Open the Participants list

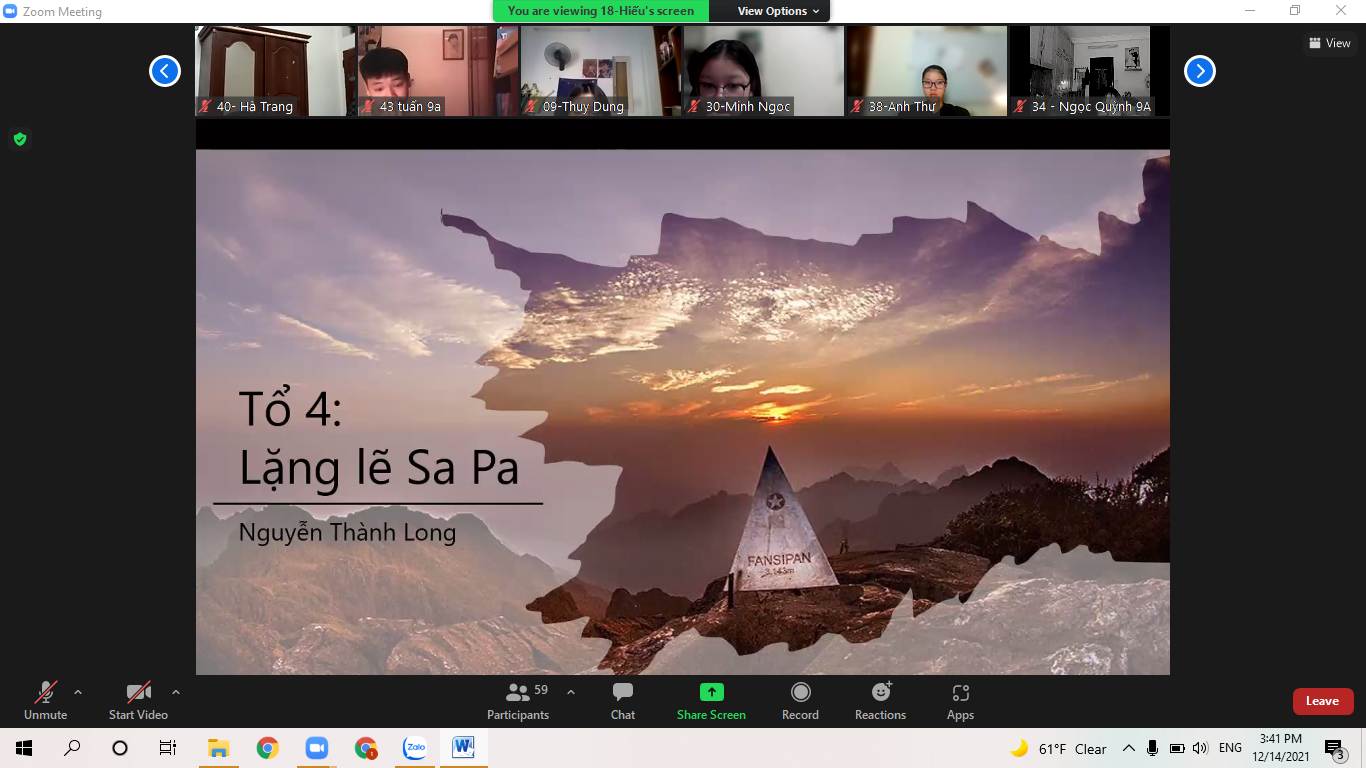coord(518,700)
